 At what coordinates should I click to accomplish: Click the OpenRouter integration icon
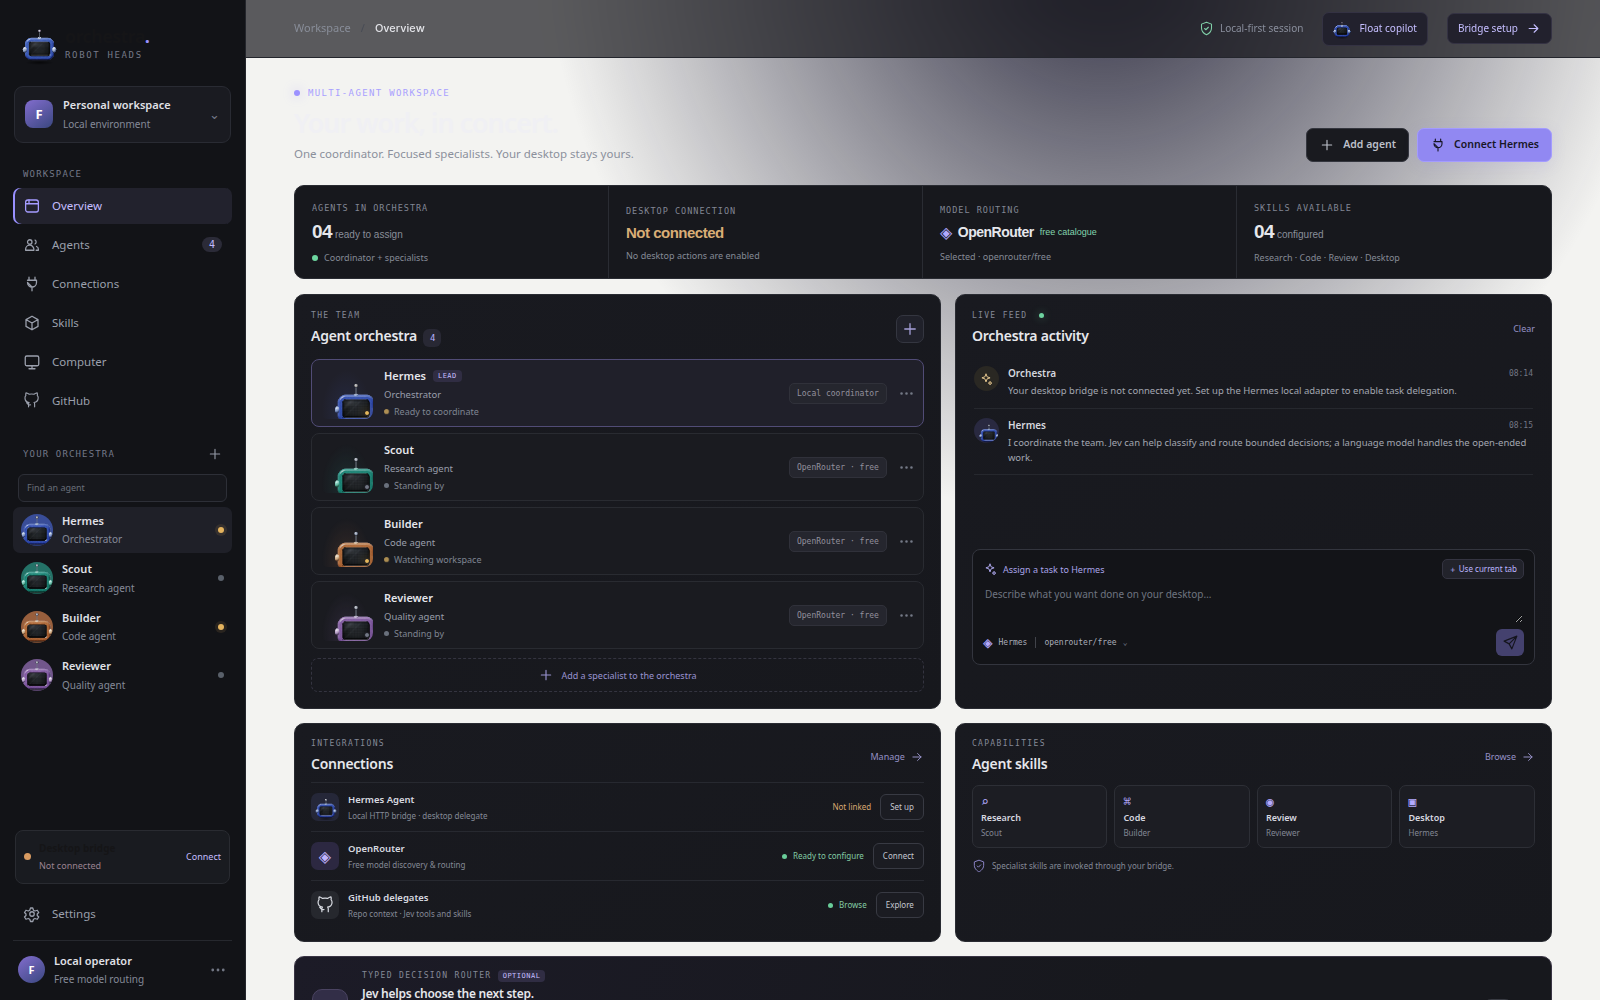point(325,856)
